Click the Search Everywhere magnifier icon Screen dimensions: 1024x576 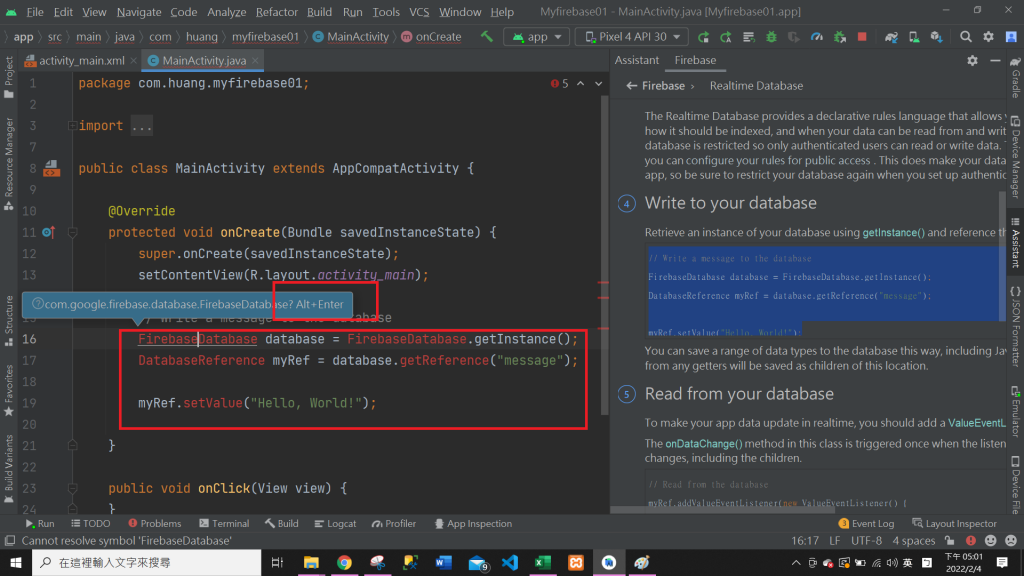click(965, 37)
